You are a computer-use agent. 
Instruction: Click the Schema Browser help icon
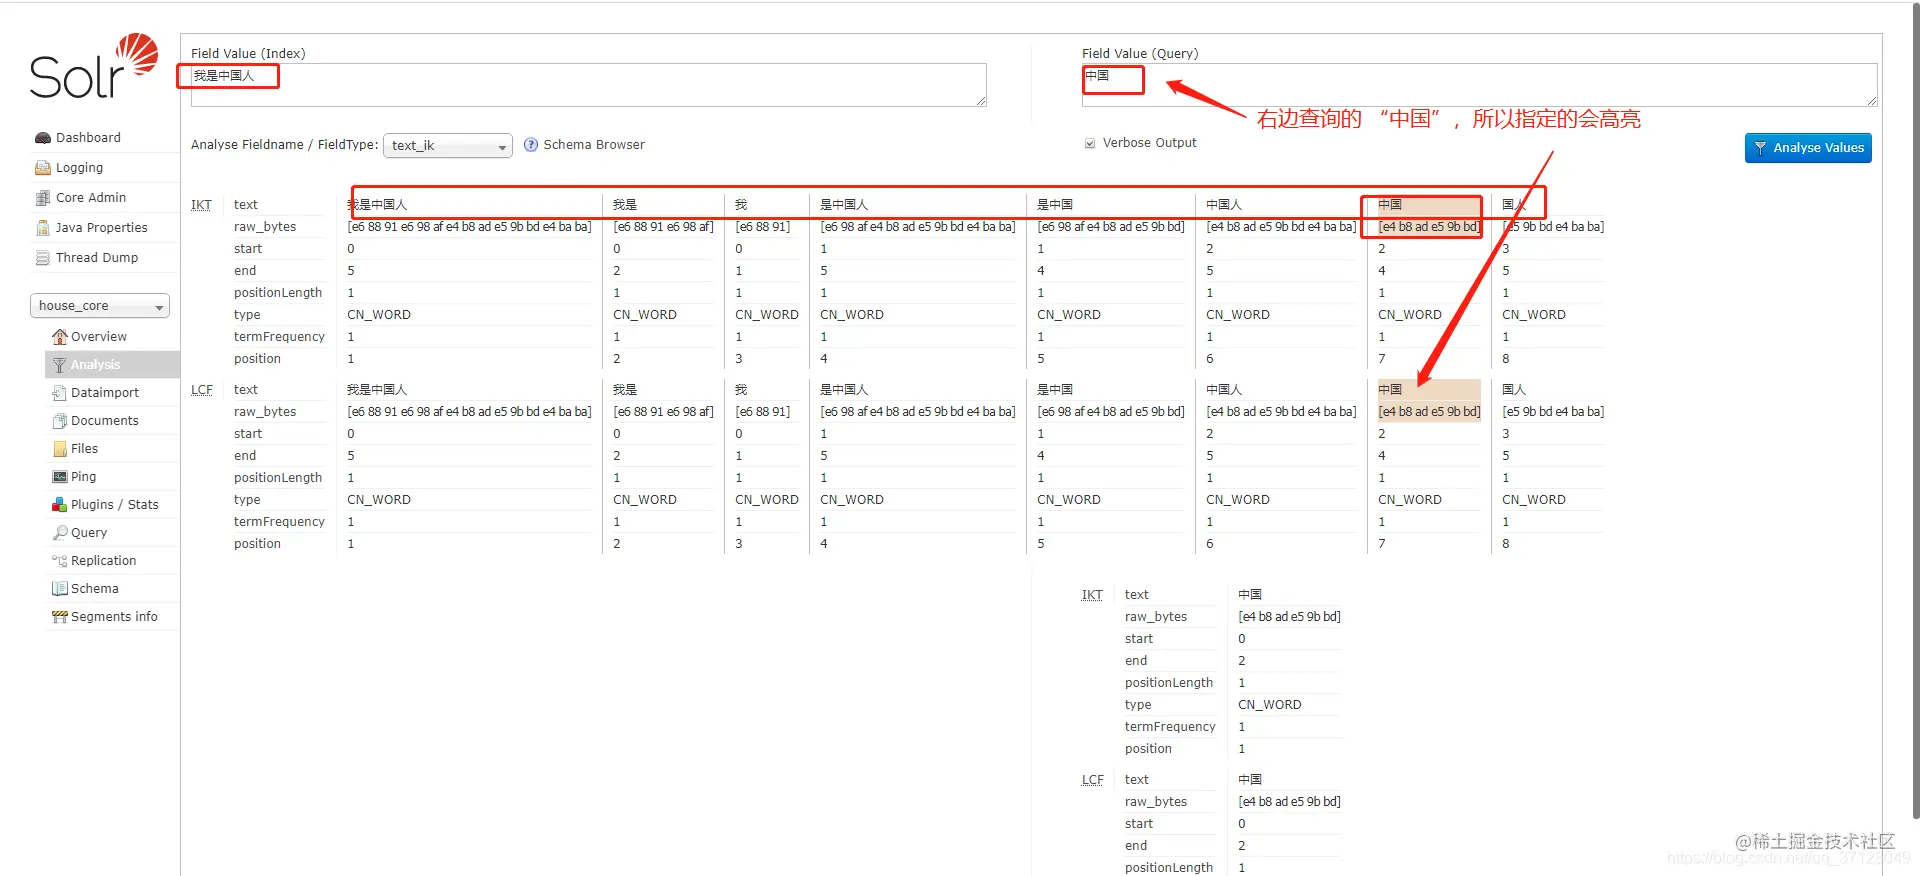tap(531, 145)
